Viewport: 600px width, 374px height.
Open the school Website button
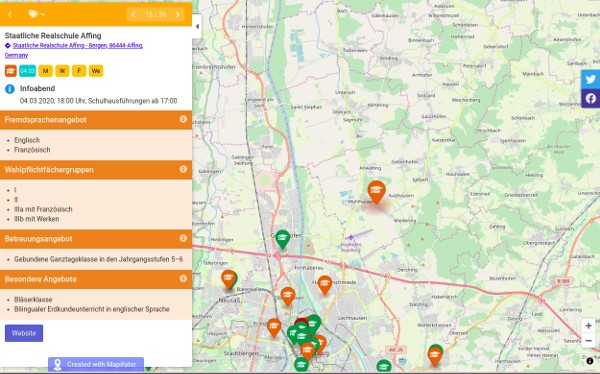24,333
